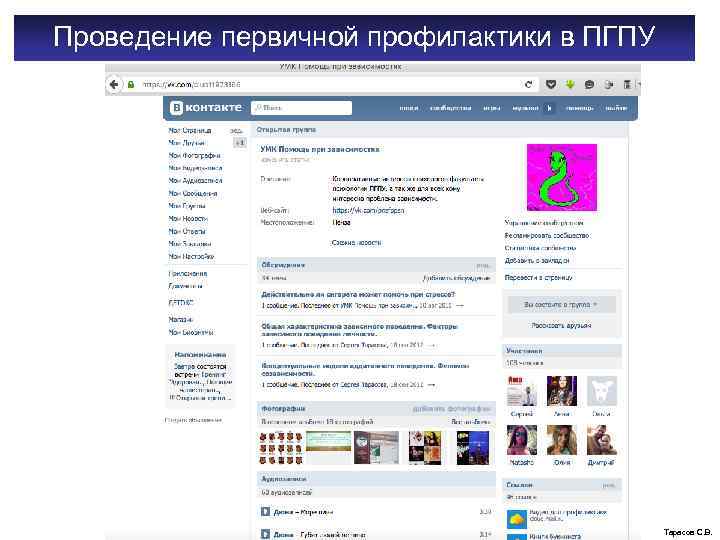Click 'ред.' next to the Ссылки section

pyautogui.click(x=609, y=485)
